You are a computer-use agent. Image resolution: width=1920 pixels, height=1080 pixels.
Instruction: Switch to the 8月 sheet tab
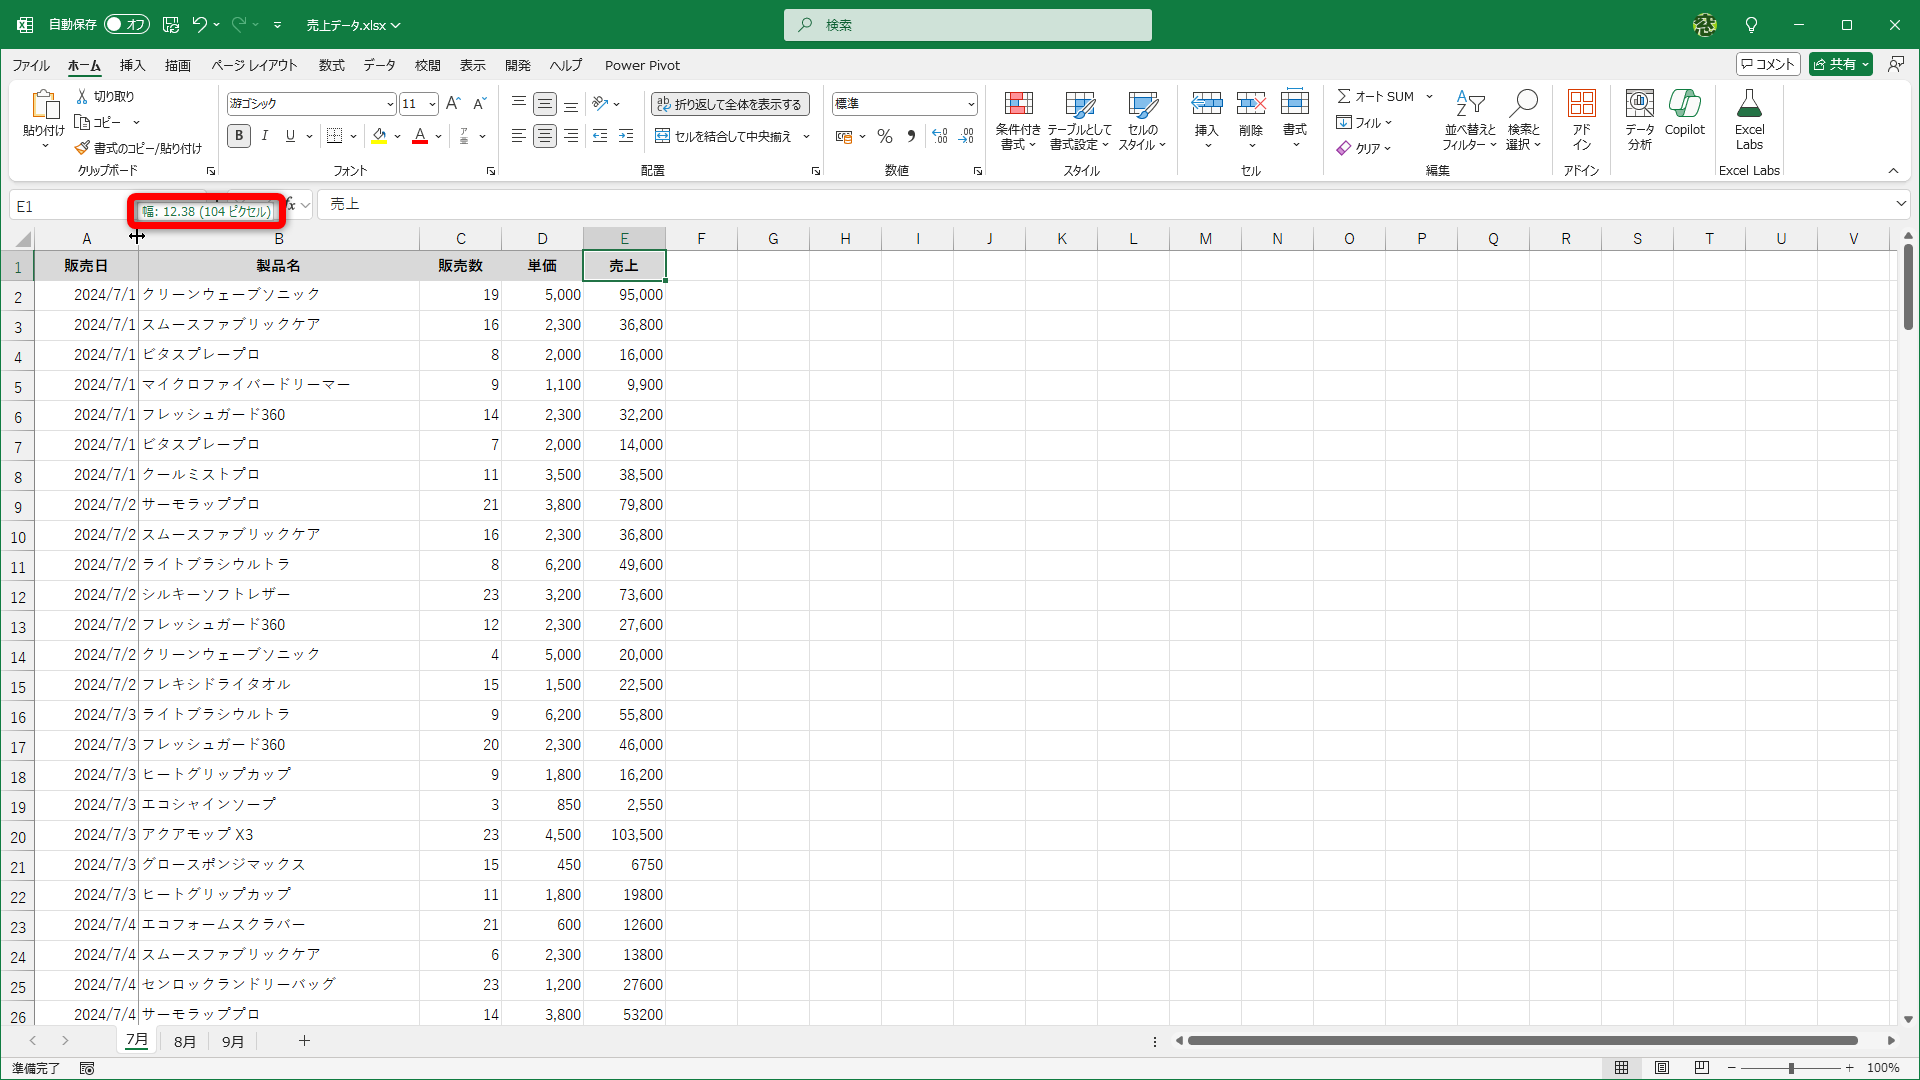coord(184,1041)
